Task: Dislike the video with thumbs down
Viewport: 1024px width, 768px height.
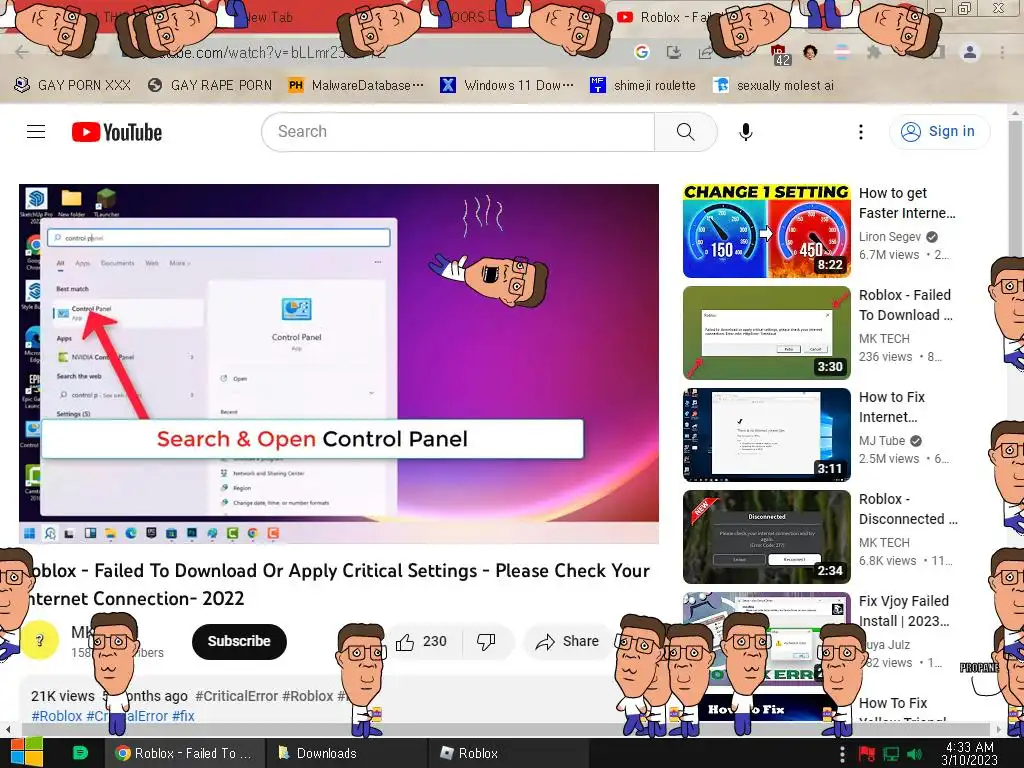Action: (486, 641)
